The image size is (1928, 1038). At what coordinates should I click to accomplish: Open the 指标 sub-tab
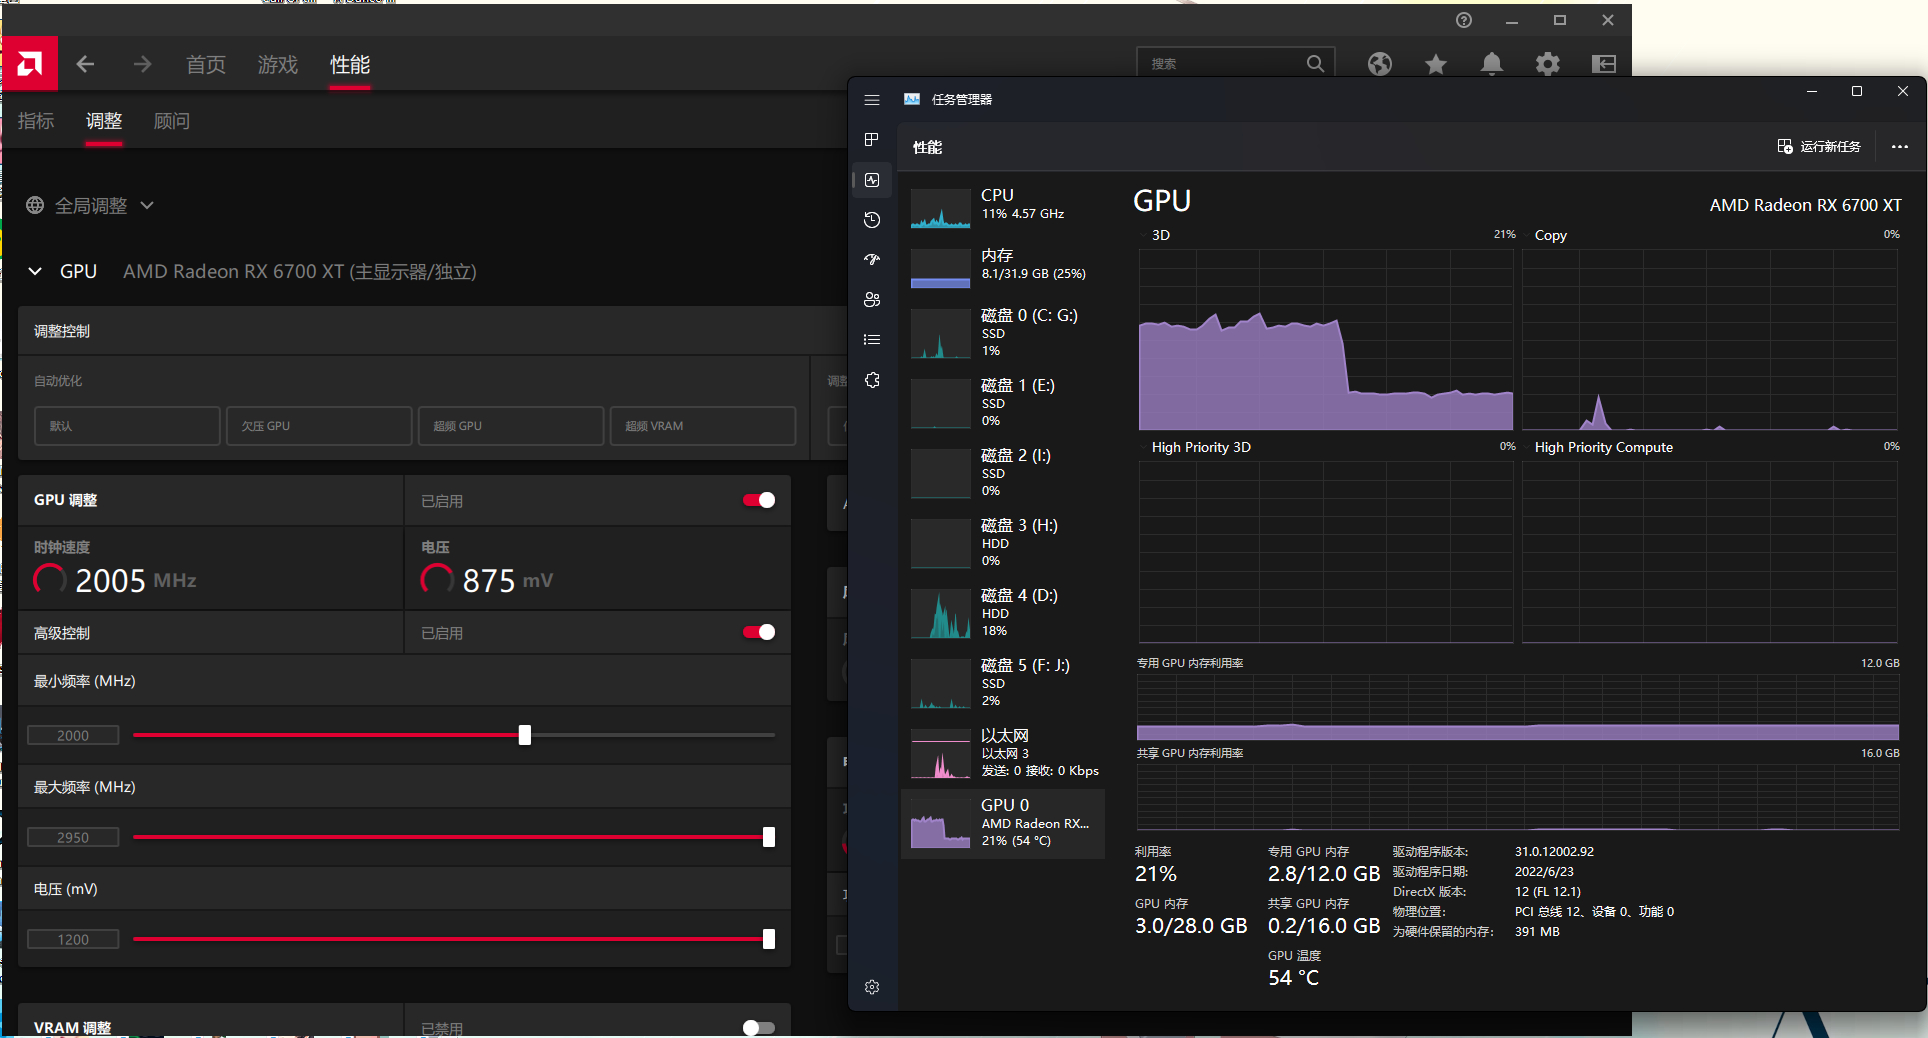(x=36, y=121)
